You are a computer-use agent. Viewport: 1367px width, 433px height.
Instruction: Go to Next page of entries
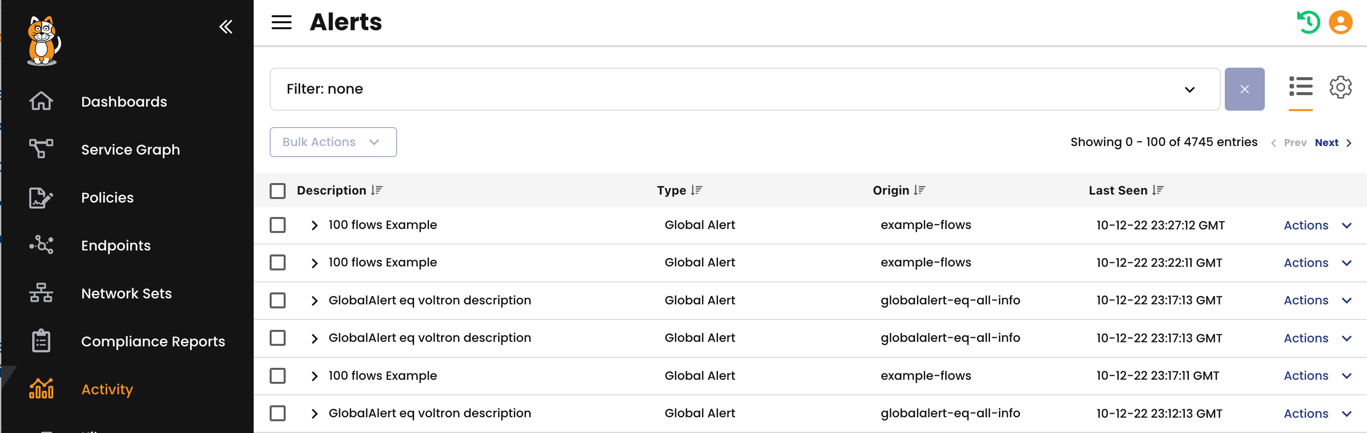tap(1332, 143)
